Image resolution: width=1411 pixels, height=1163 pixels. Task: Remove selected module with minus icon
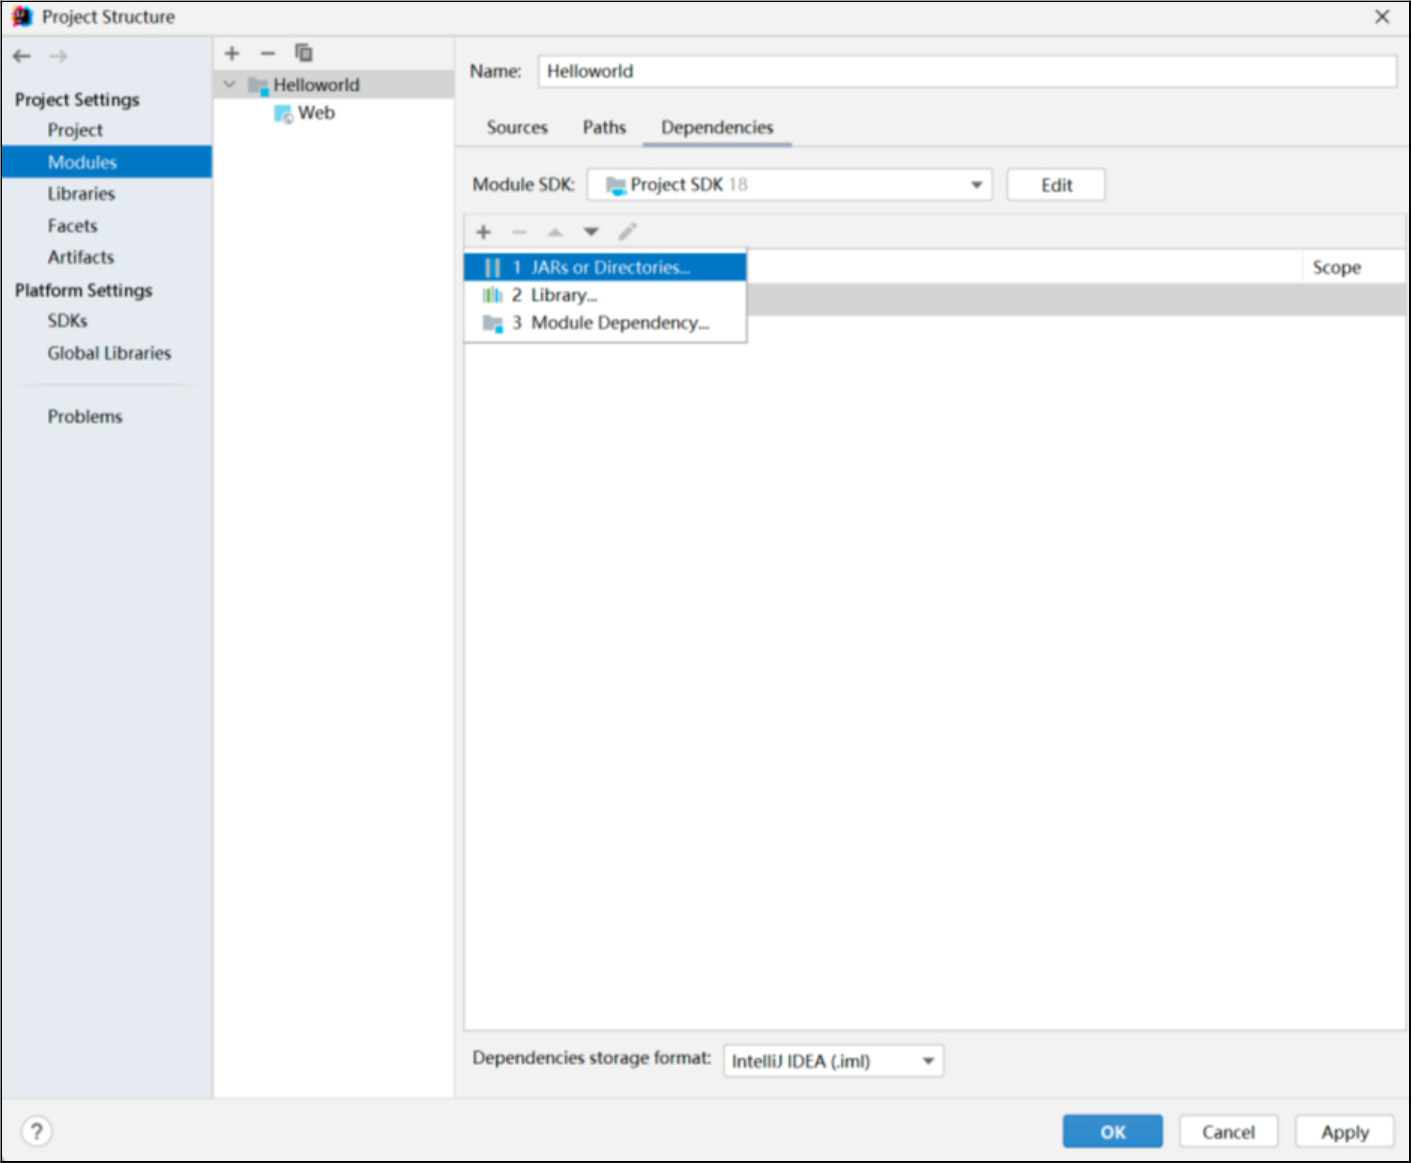coord(267,53)
